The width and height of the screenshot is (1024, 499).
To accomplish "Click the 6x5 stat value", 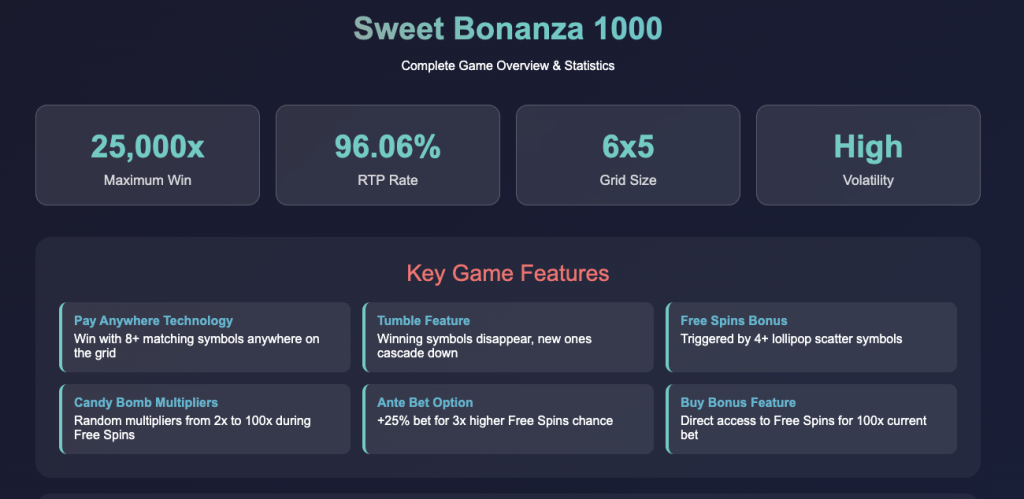I will point(628,147).
